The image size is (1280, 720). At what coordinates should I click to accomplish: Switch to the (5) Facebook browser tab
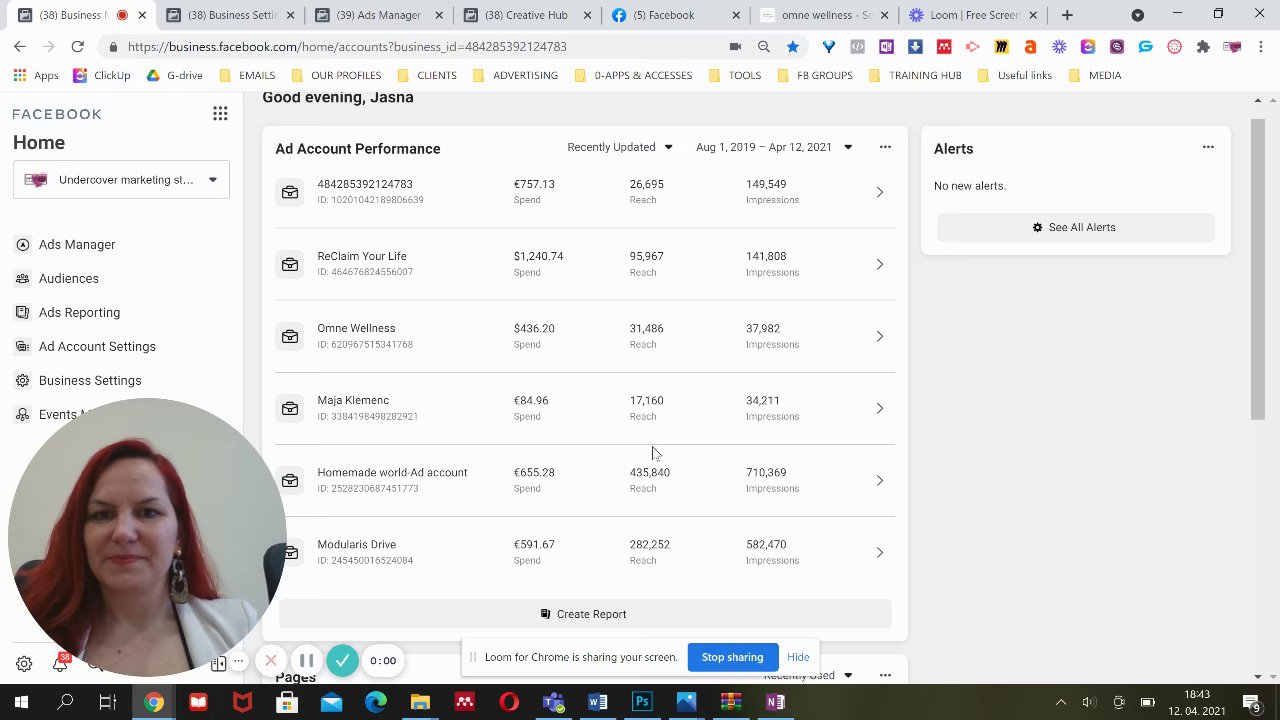(678, 15)
